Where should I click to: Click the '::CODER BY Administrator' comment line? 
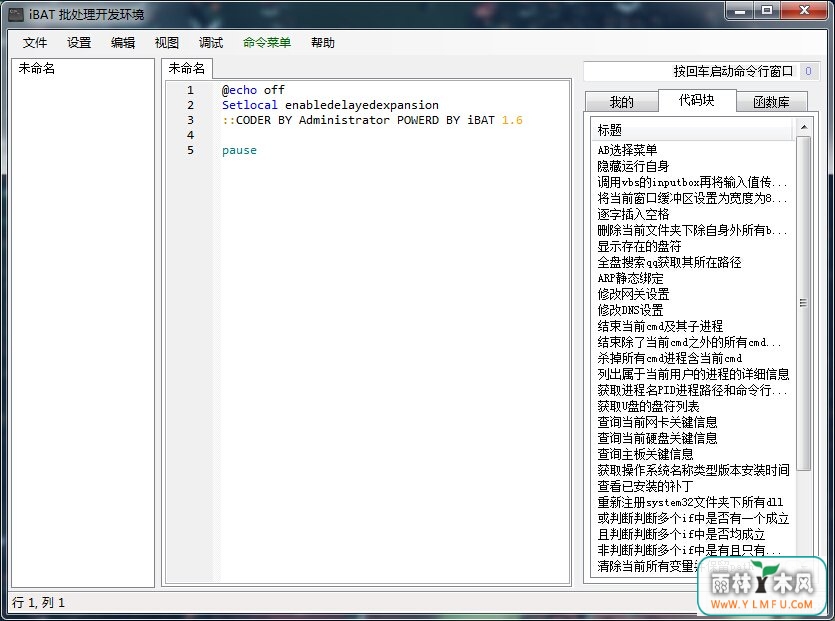(372, 120)
